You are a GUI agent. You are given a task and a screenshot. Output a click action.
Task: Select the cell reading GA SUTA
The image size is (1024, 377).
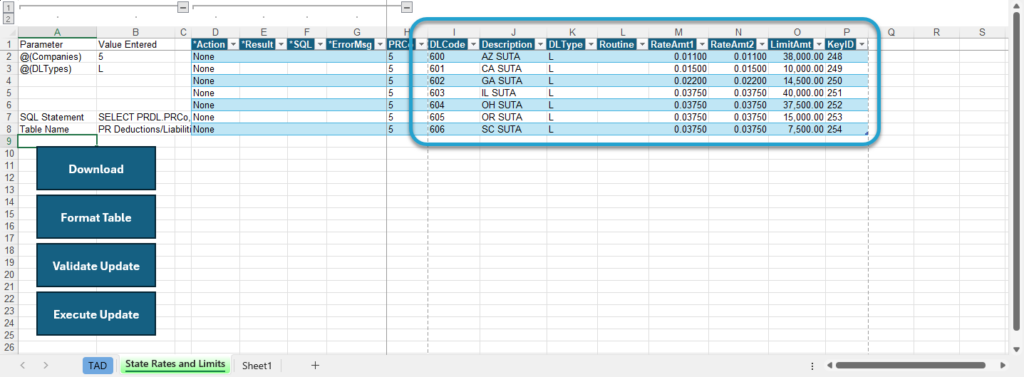click(513, 81)
